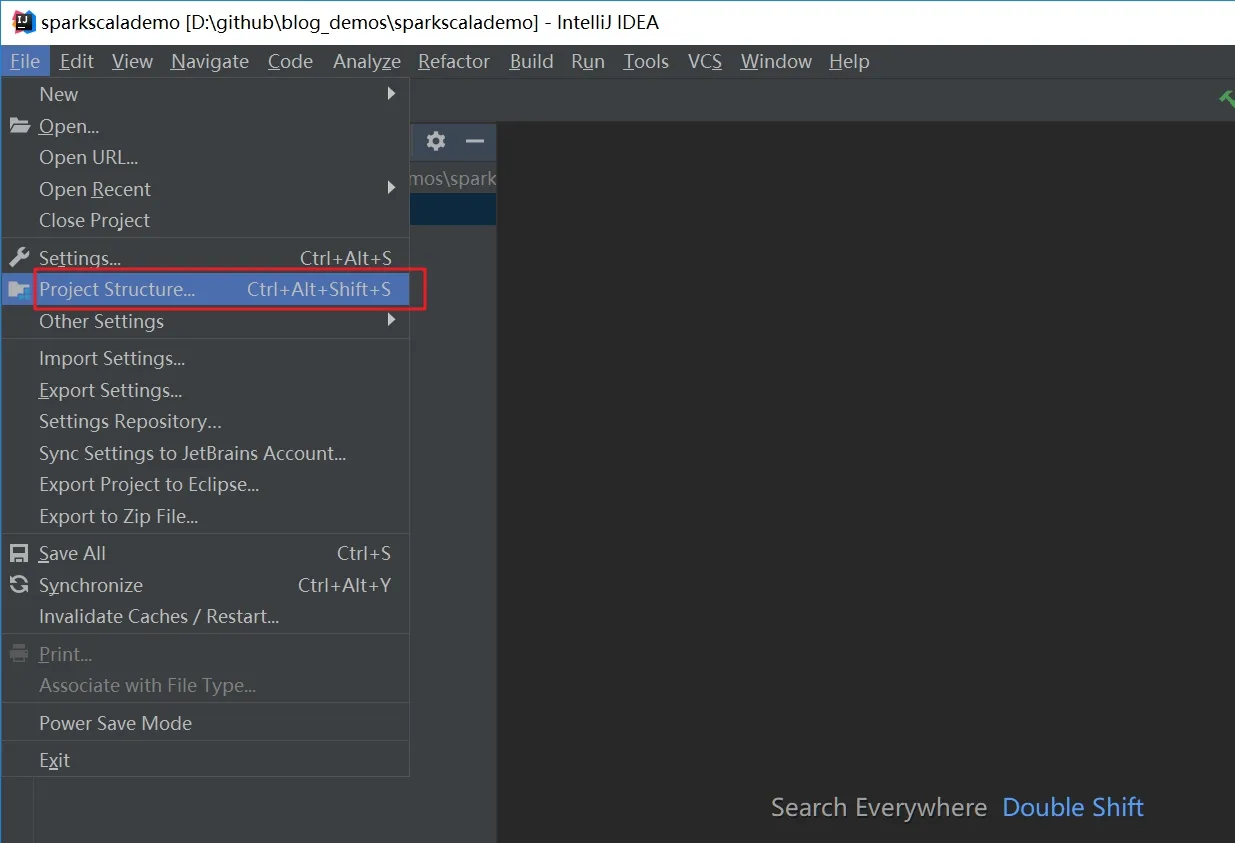Click the Synchronize refresh arrows icon
1235x843 pixels.
pos(19,585)
